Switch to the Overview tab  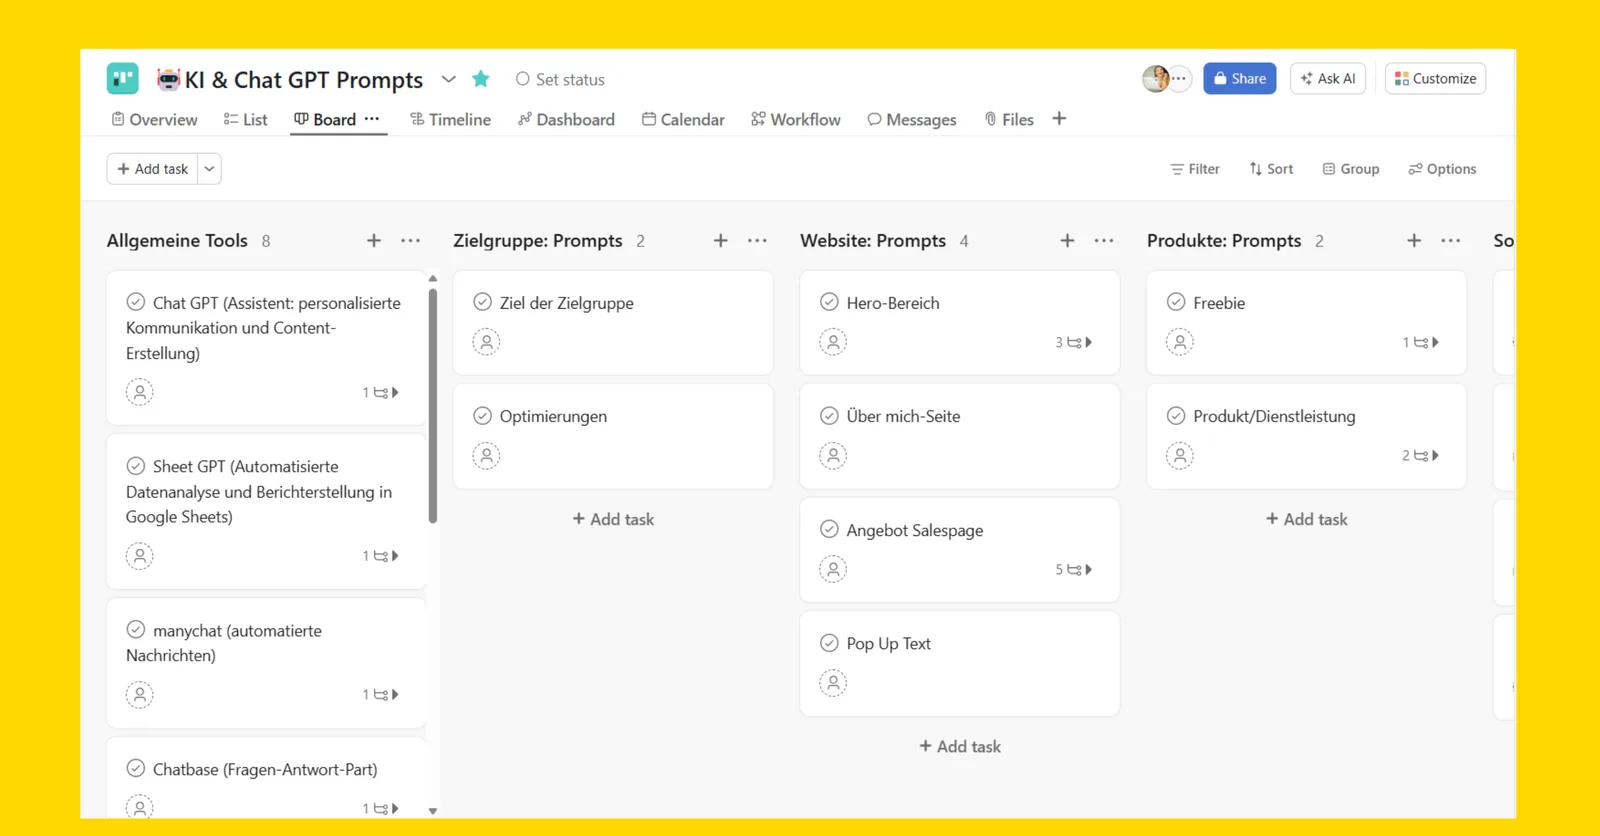click(x=154, y=119)
